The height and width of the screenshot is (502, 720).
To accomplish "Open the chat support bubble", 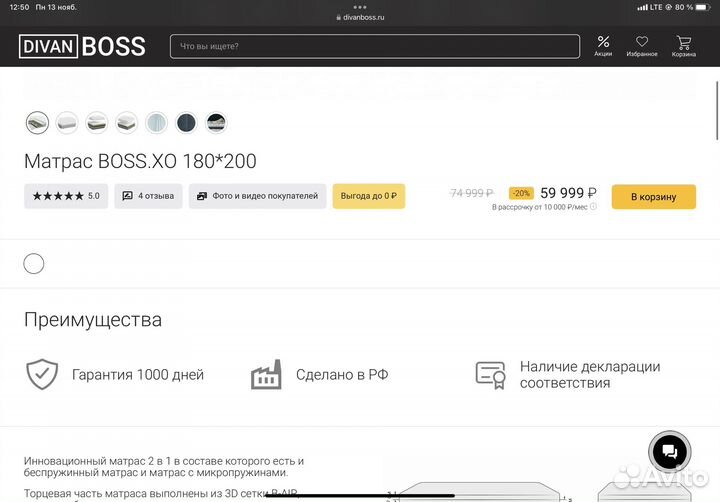I will [x=669, y=452].
